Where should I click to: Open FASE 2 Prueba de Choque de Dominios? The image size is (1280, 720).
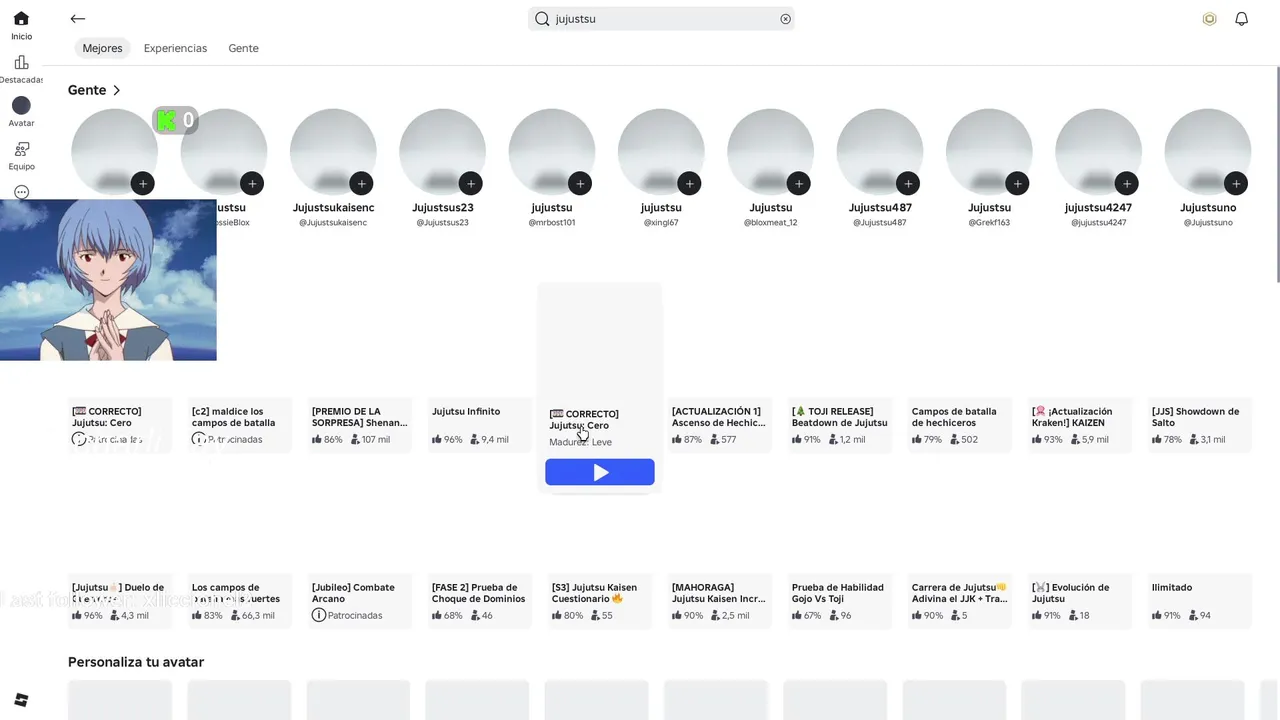480,601
